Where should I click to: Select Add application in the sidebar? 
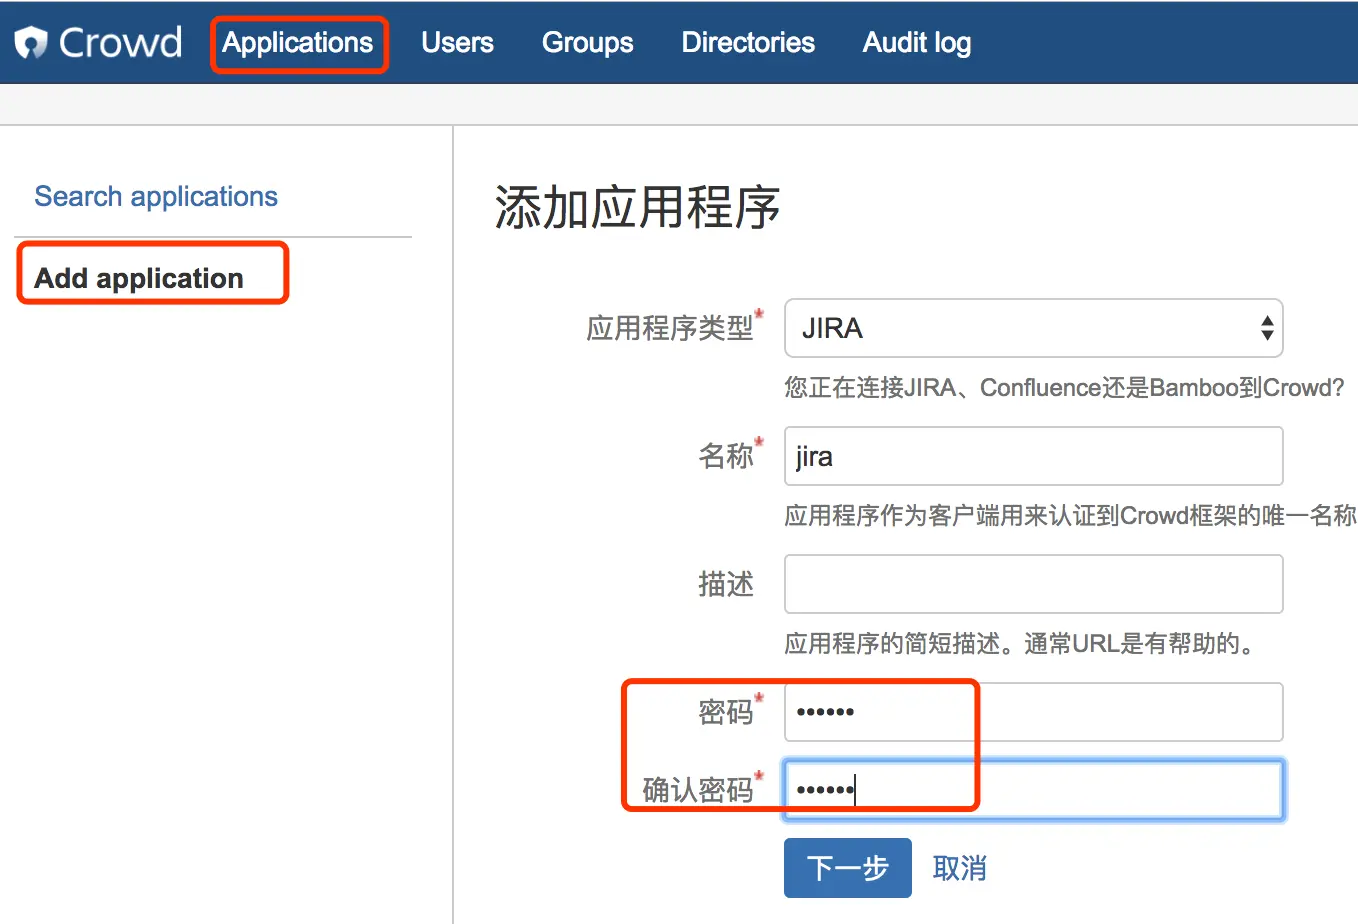point(139,278)
